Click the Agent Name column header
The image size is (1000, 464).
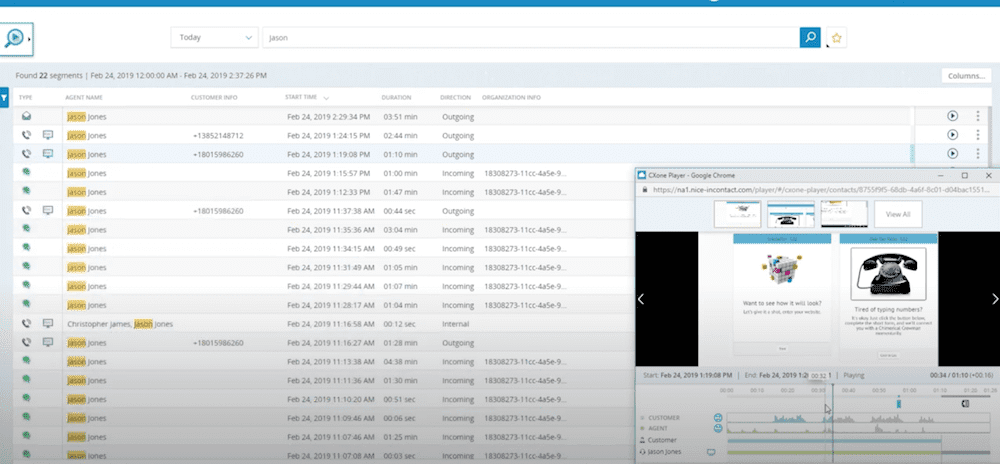[x=84, y=98]
